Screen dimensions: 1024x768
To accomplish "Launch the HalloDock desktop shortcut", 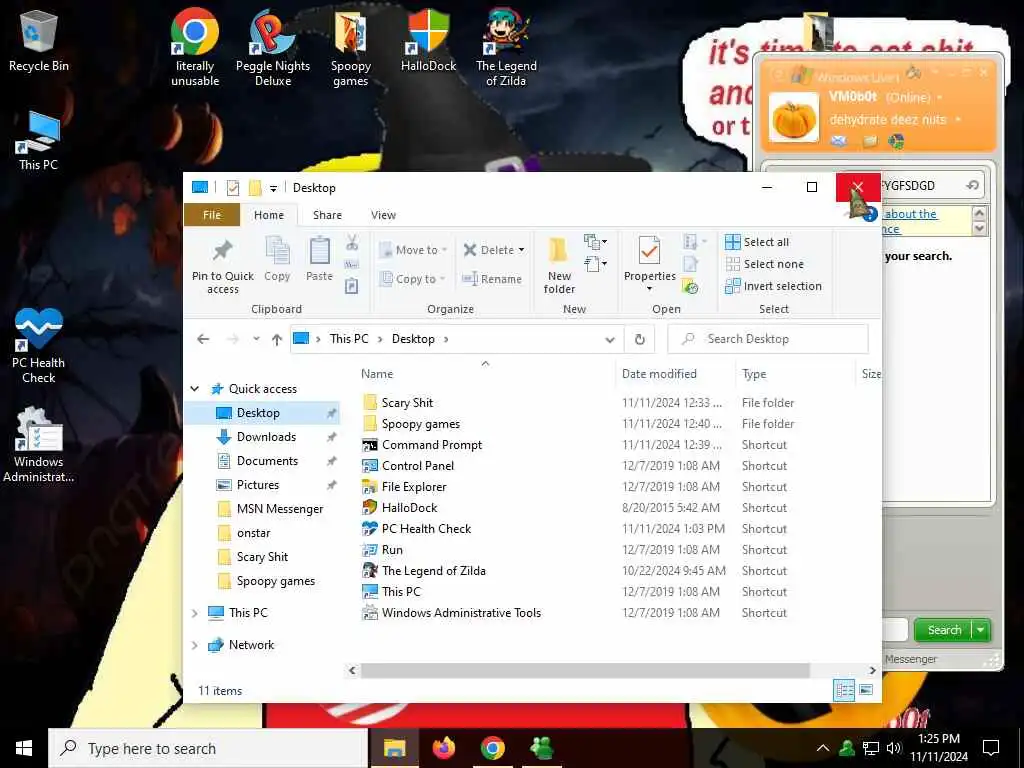I will click(x=428, y=40).
